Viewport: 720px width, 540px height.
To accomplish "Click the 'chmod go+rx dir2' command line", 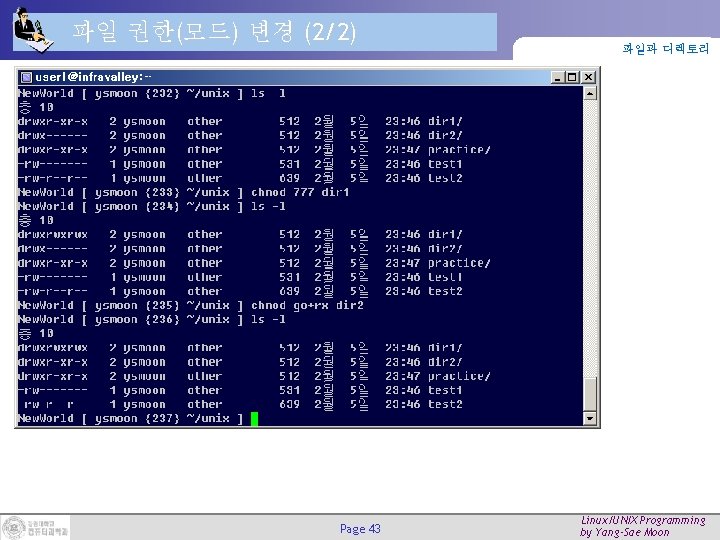I will [x=191, y=305].
